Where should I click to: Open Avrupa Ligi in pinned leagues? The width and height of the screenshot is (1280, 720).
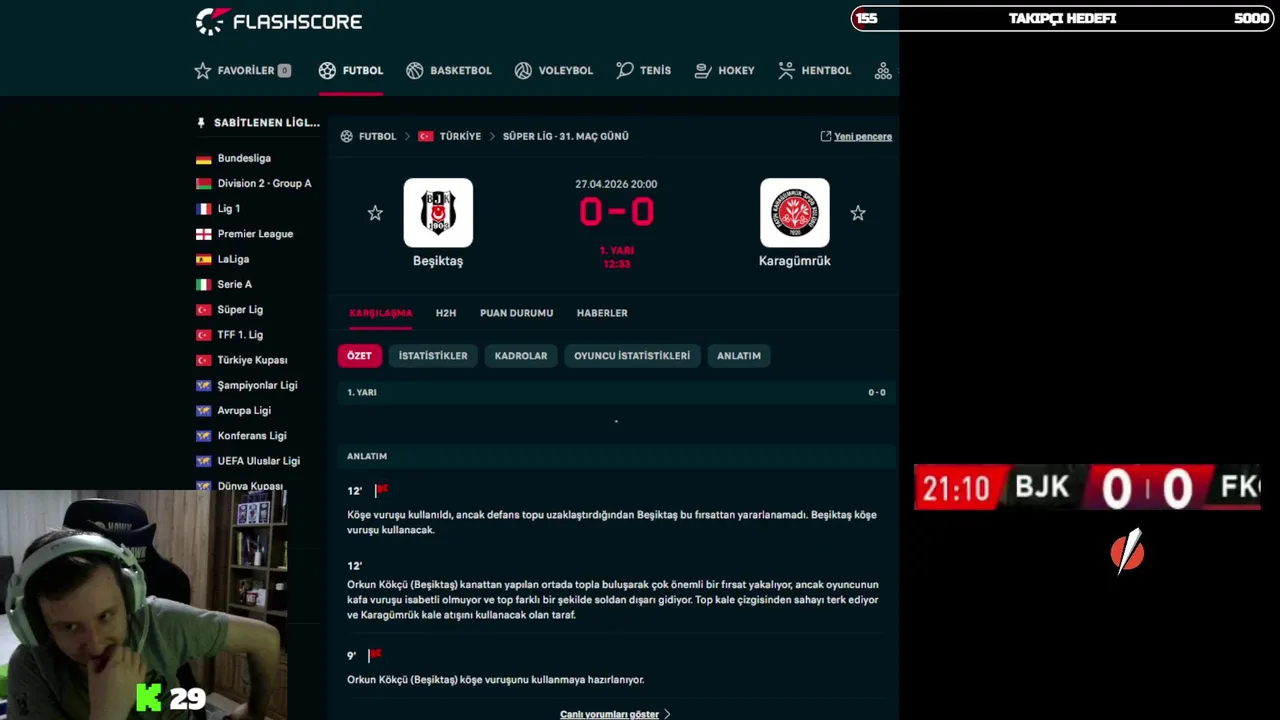click(x=244, y=410)
